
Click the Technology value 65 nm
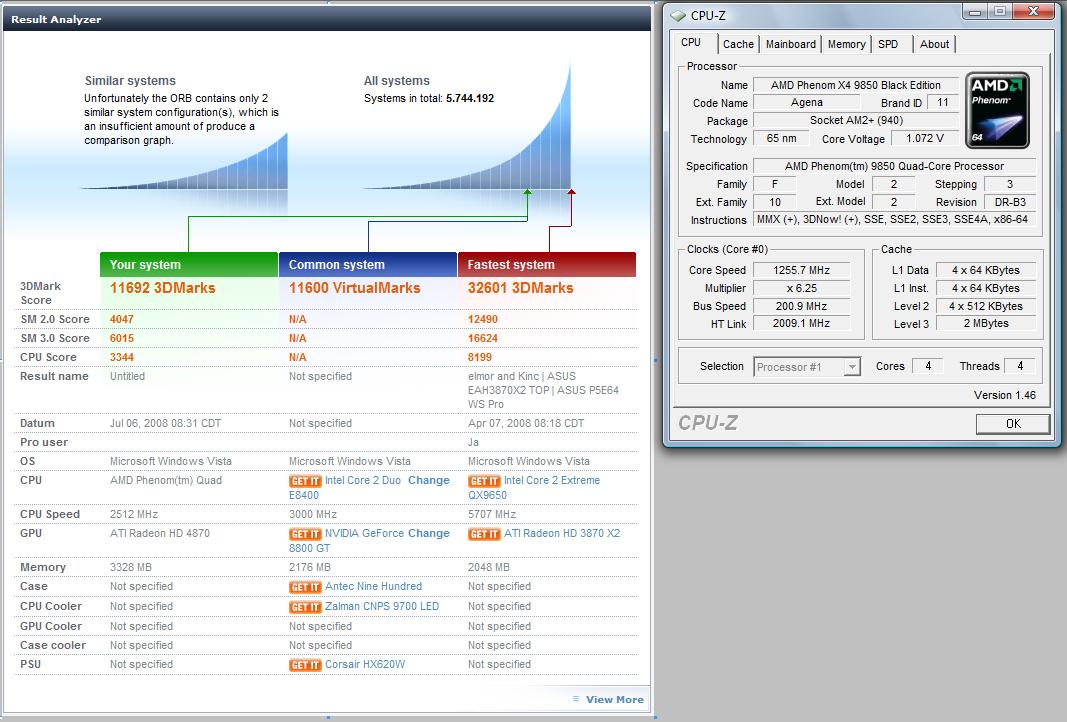pyautogui.click(x=781, y=139)
